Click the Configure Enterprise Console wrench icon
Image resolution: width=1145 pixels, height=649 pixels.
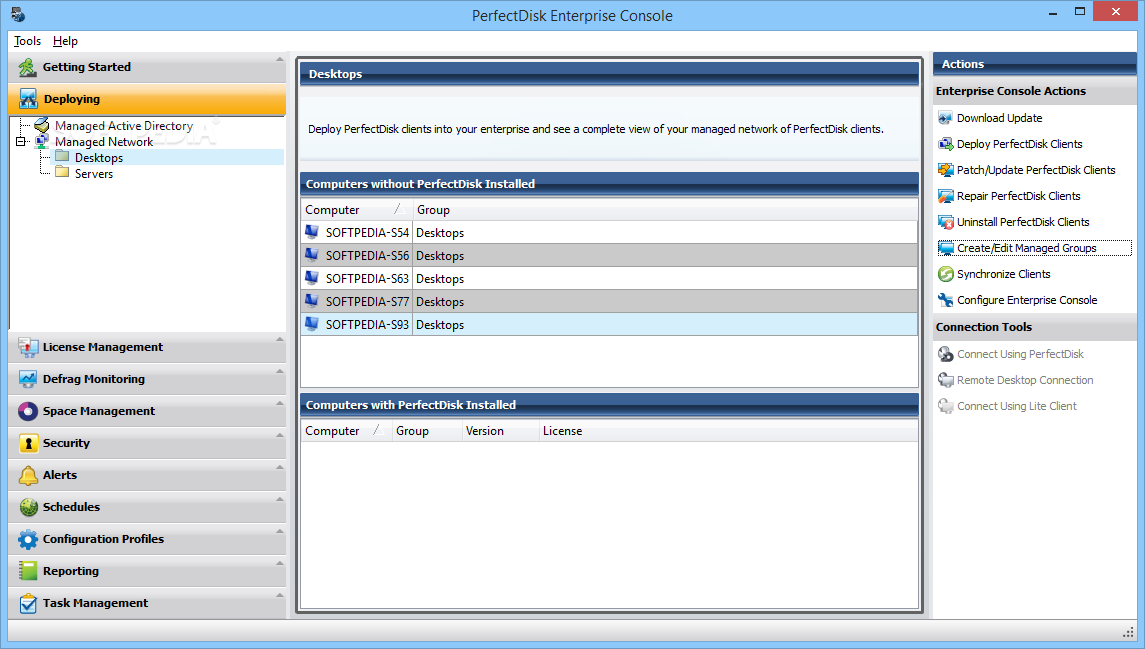[946, 300]
